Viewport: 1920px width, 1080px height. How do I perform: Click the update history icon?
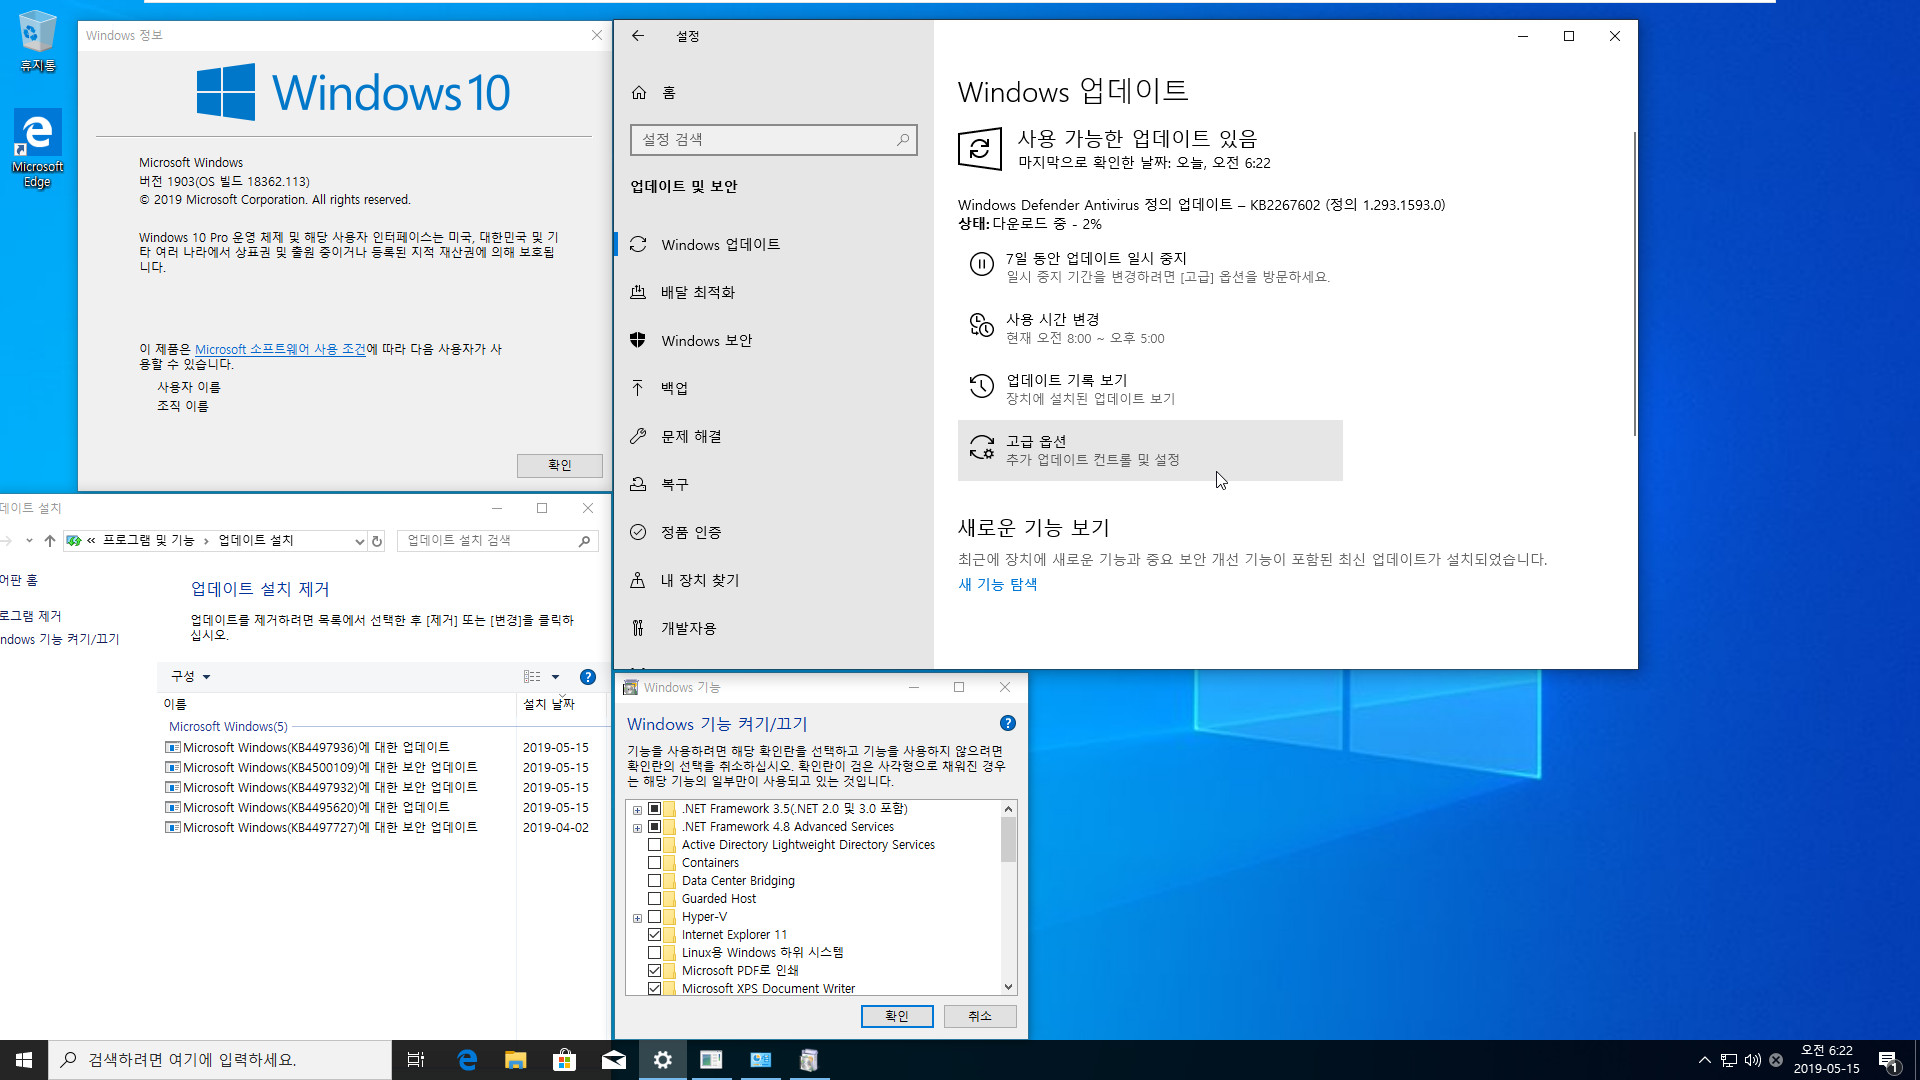point(982,387)
